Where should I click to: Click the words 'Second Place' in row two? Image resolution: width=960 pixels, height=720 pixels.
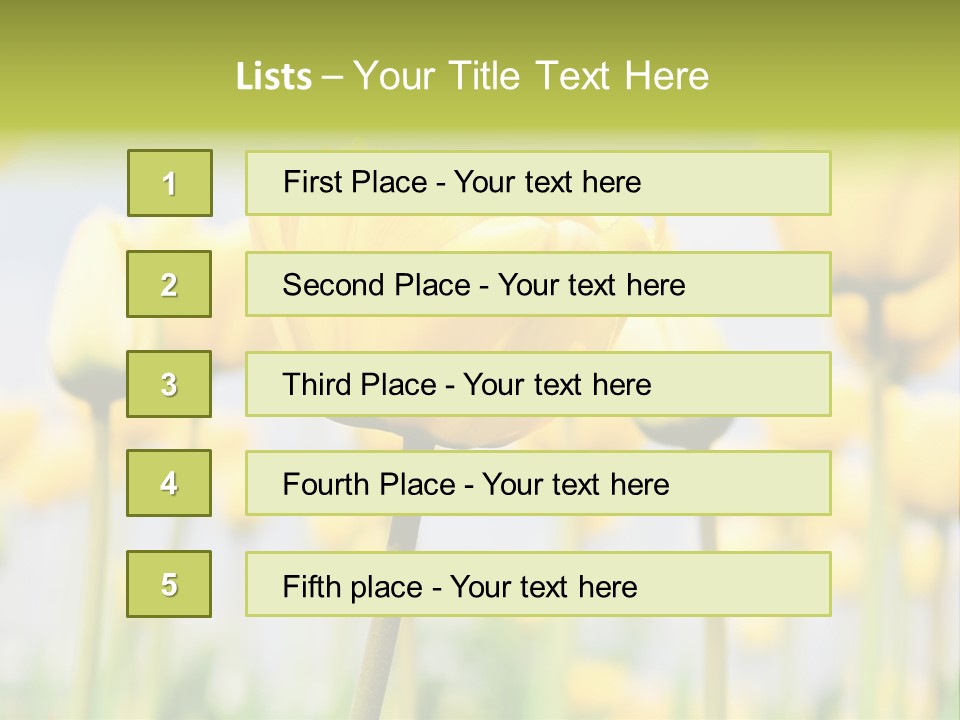(x=376, y=285)
